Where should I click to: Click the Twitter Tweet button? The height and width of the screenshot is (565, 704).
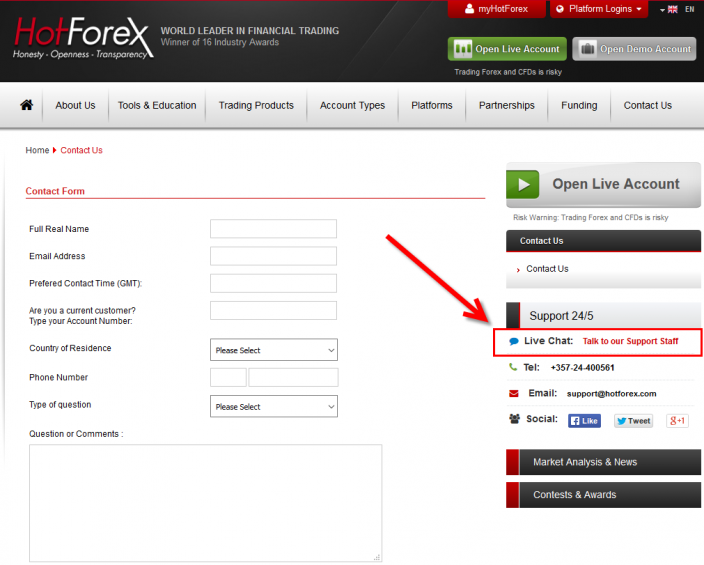coord(633,421)
